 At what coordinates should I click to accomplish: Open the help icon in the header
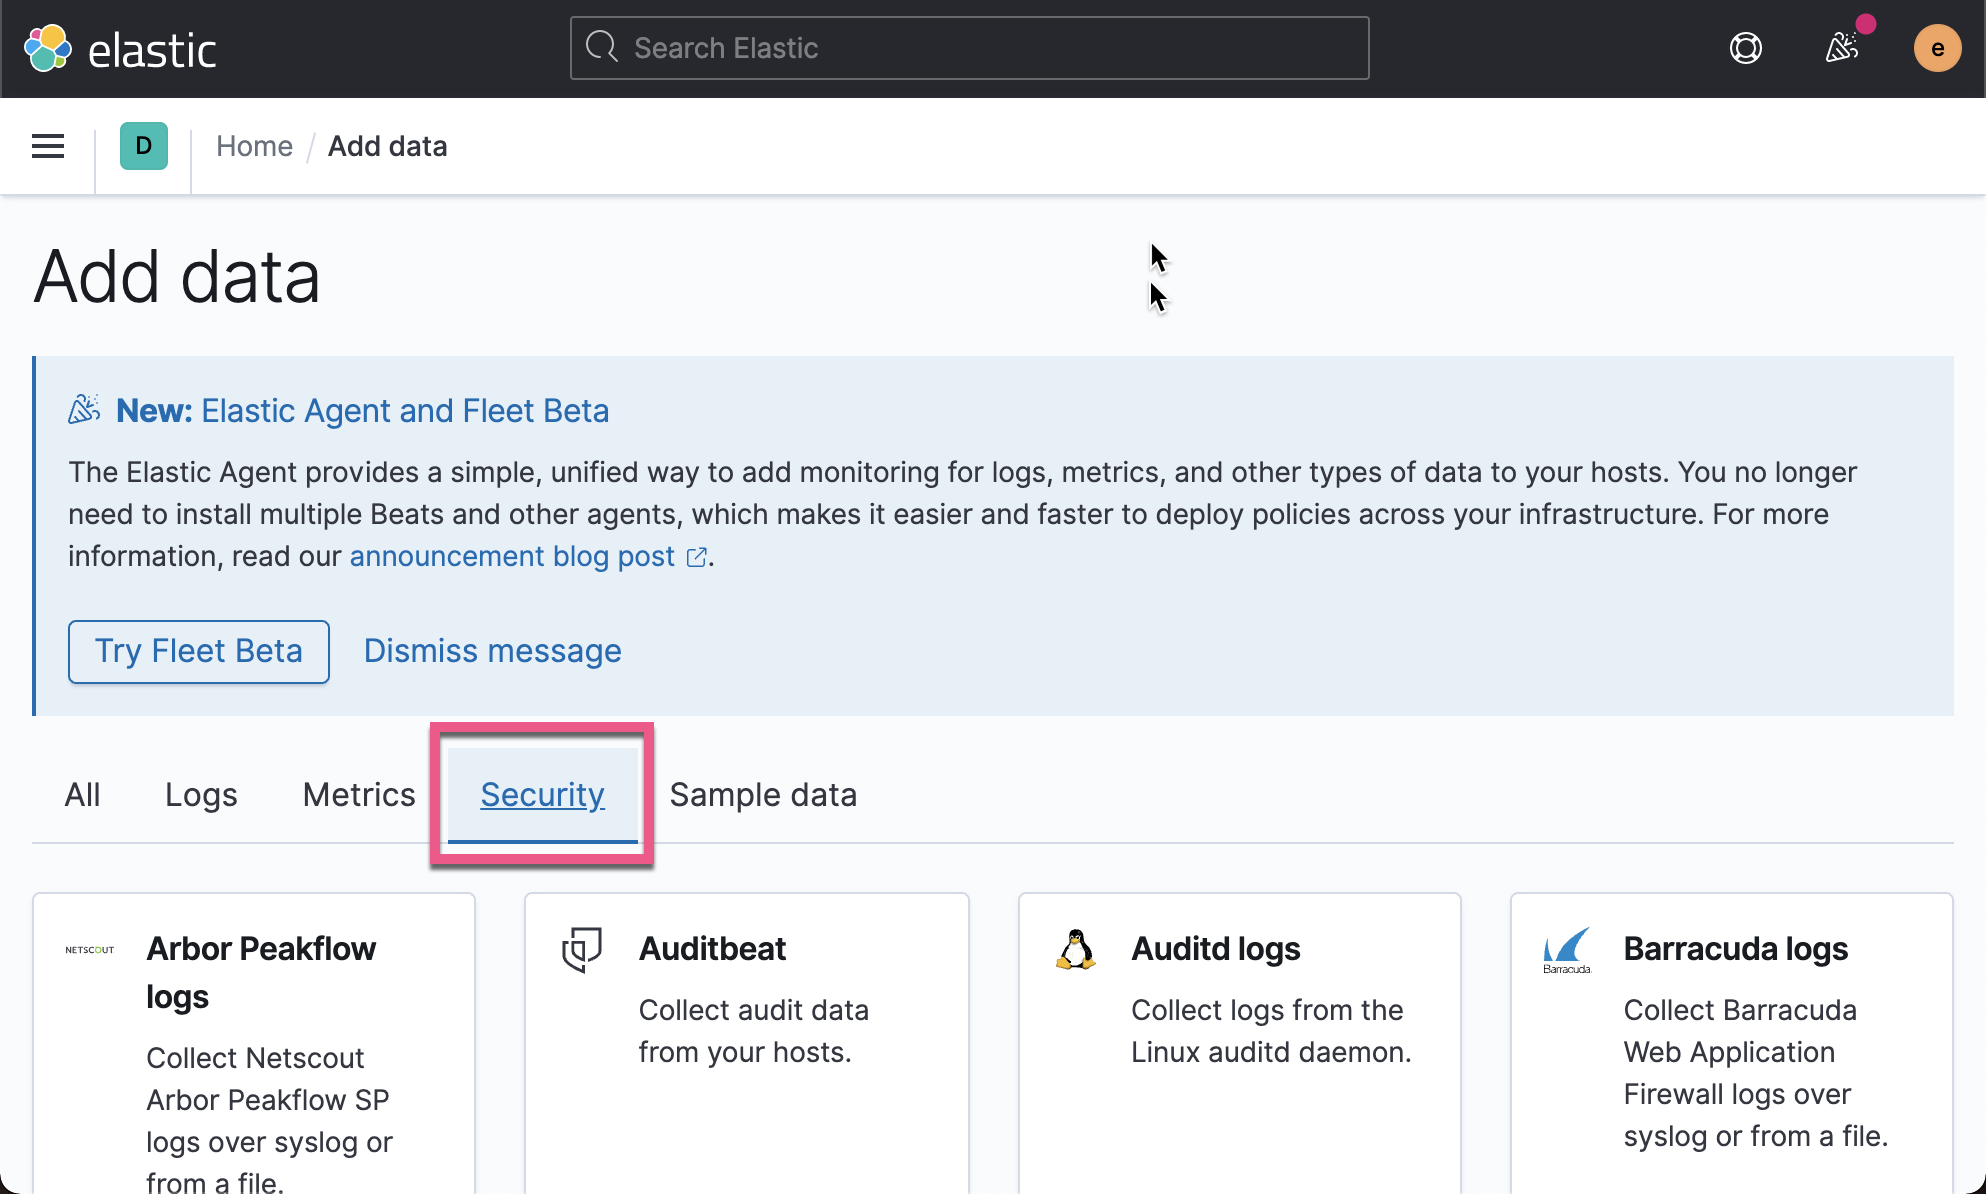(1745, 47)
